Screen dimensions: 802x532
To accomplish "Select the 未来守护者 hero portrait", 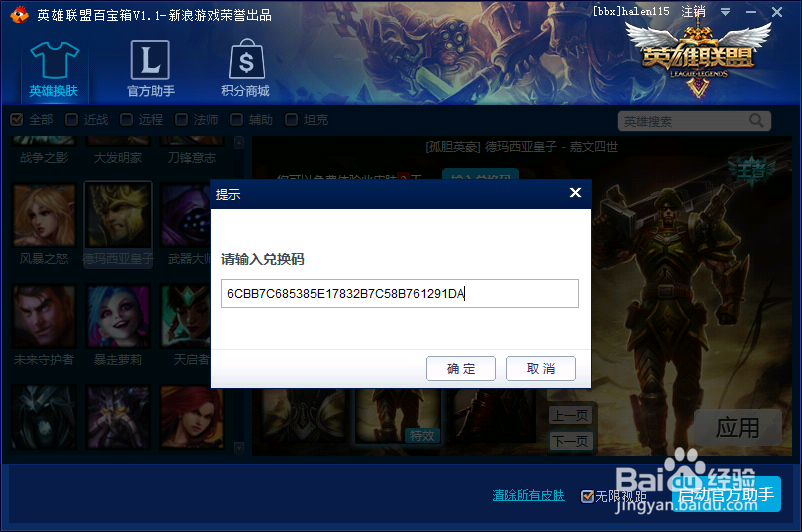I will [44, 317].
